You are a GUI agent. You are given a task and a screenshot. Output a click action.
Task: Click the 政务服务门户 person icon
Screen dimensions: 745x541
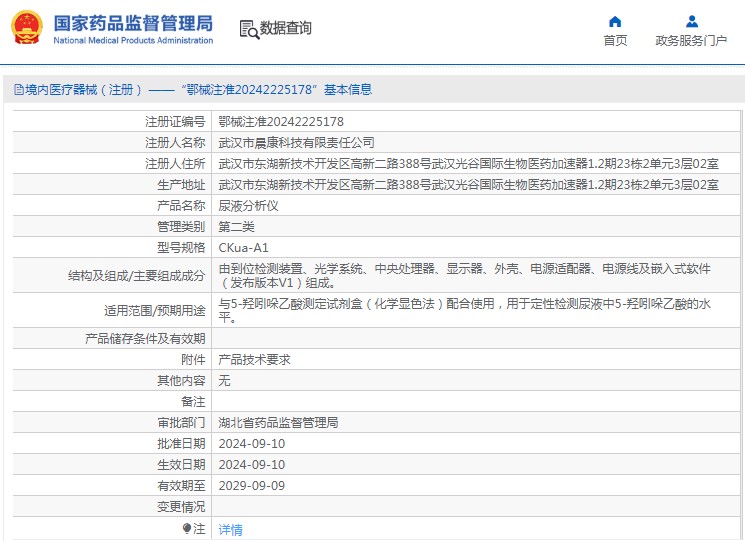click(691, 21)
